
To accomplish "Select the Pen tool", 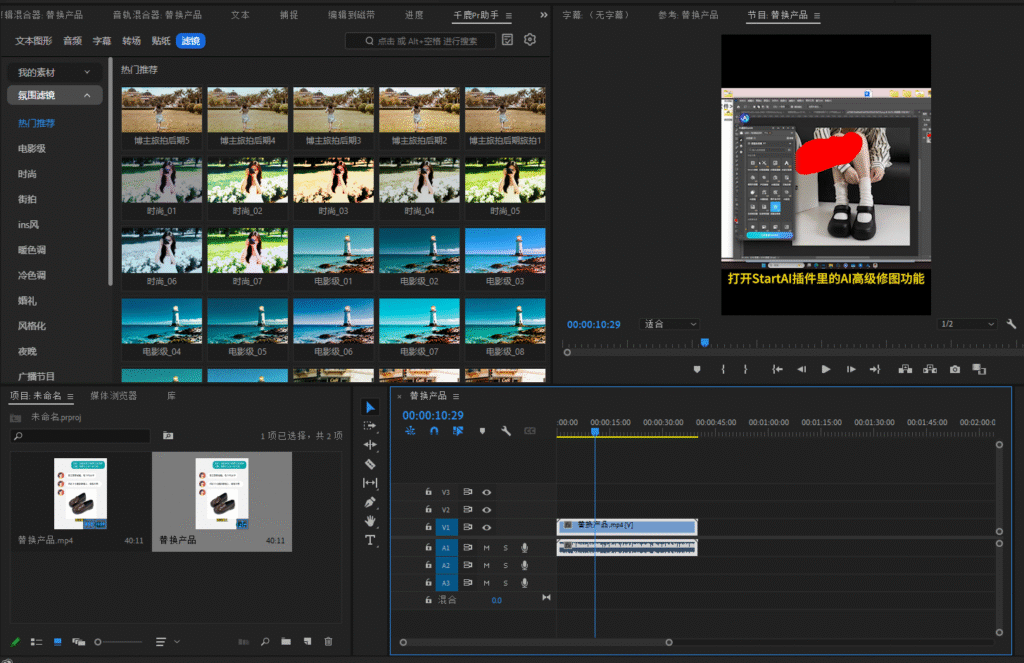I will point(370,502).
